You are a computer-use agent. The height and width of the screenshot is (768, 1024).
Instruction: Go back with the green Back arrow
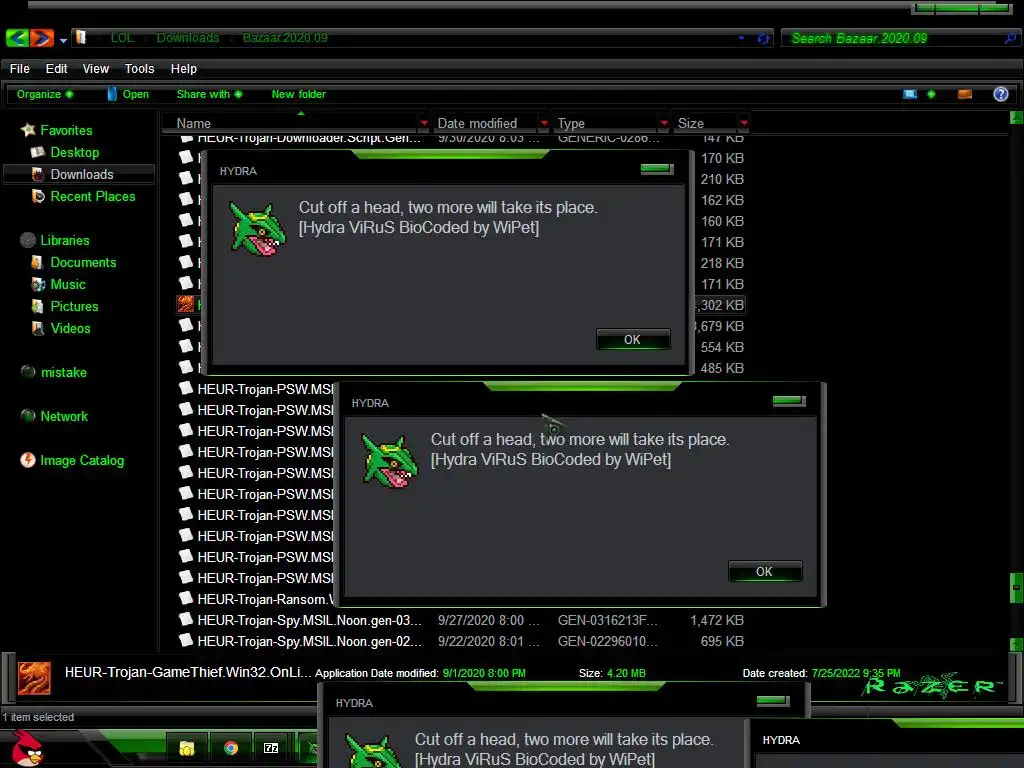click(x=17, y=38)
